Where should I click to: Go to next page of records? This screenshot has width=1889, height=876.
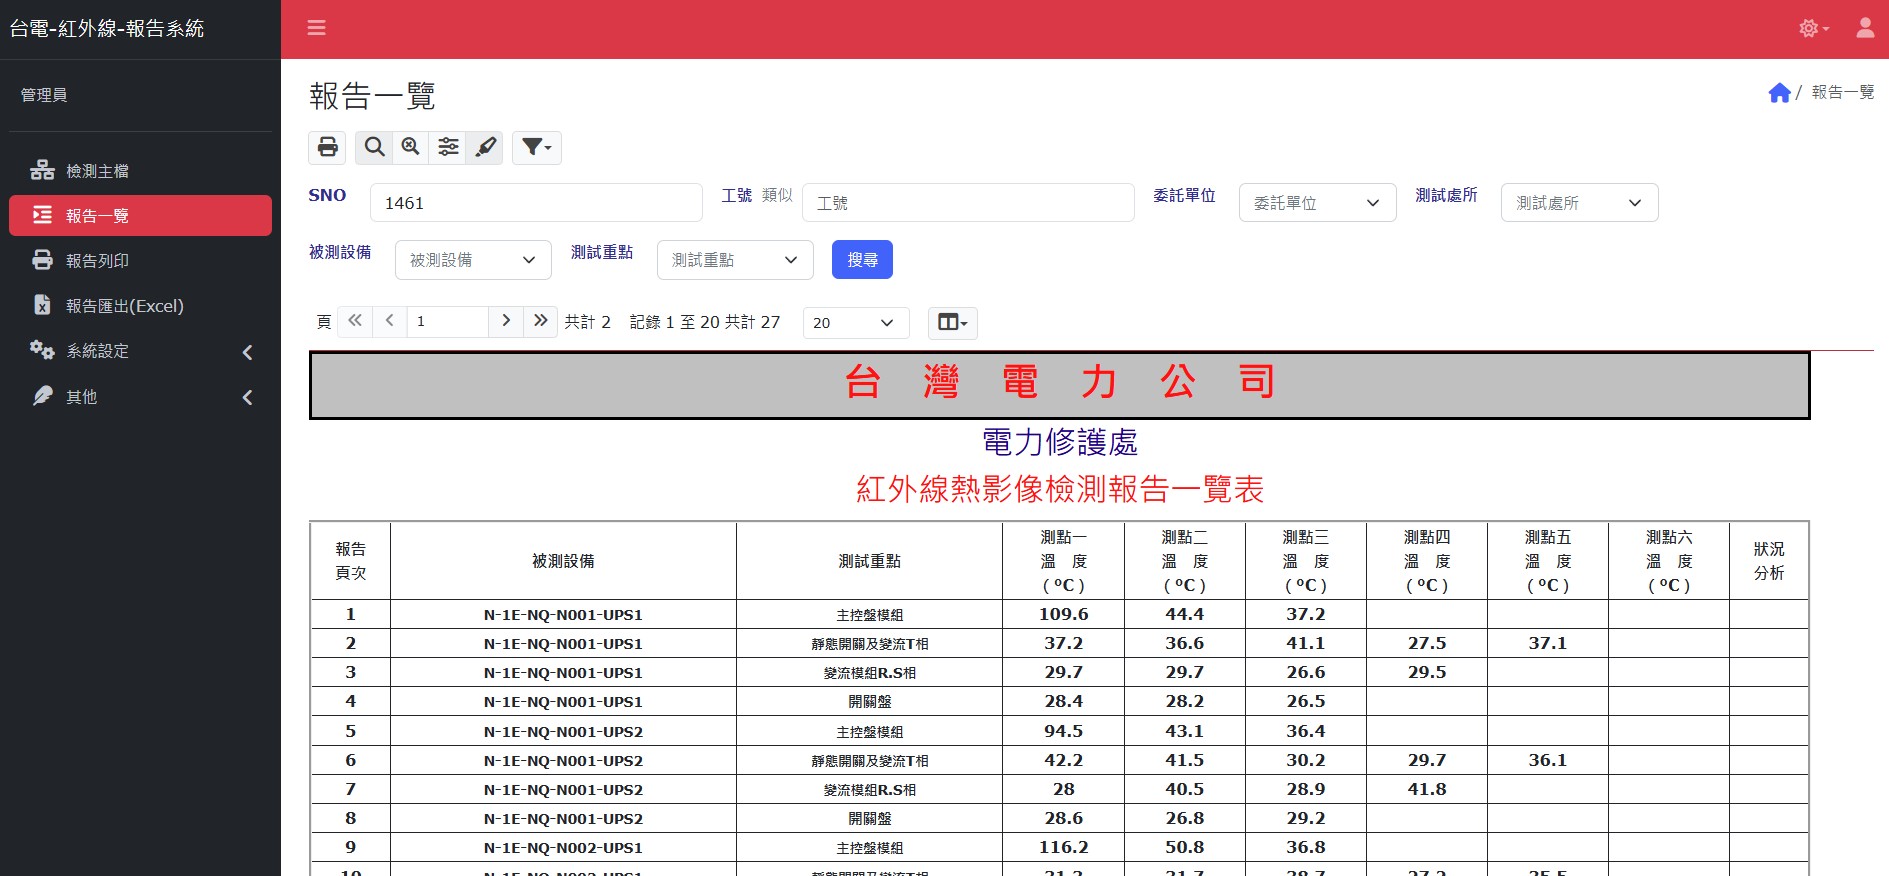tap(506, 321)
